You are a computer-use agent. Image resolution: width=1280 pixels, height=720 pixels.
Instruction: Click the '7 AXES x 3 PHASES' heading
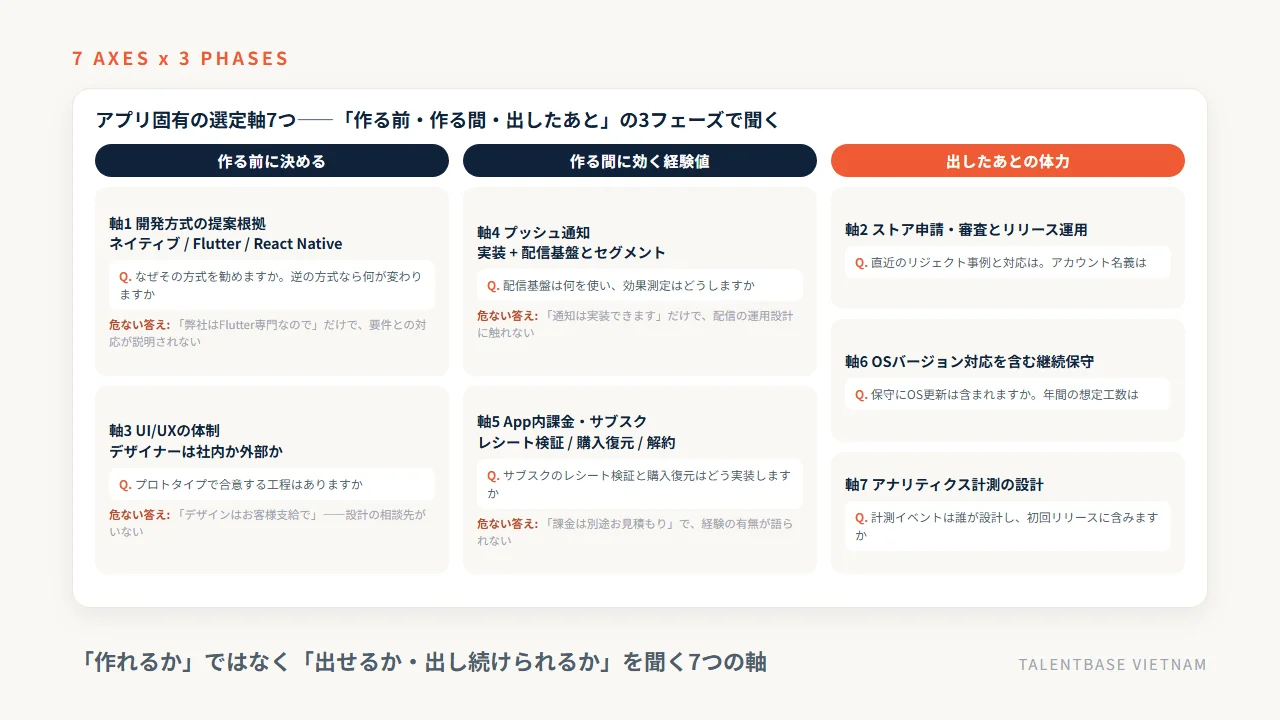click(180, 58)
